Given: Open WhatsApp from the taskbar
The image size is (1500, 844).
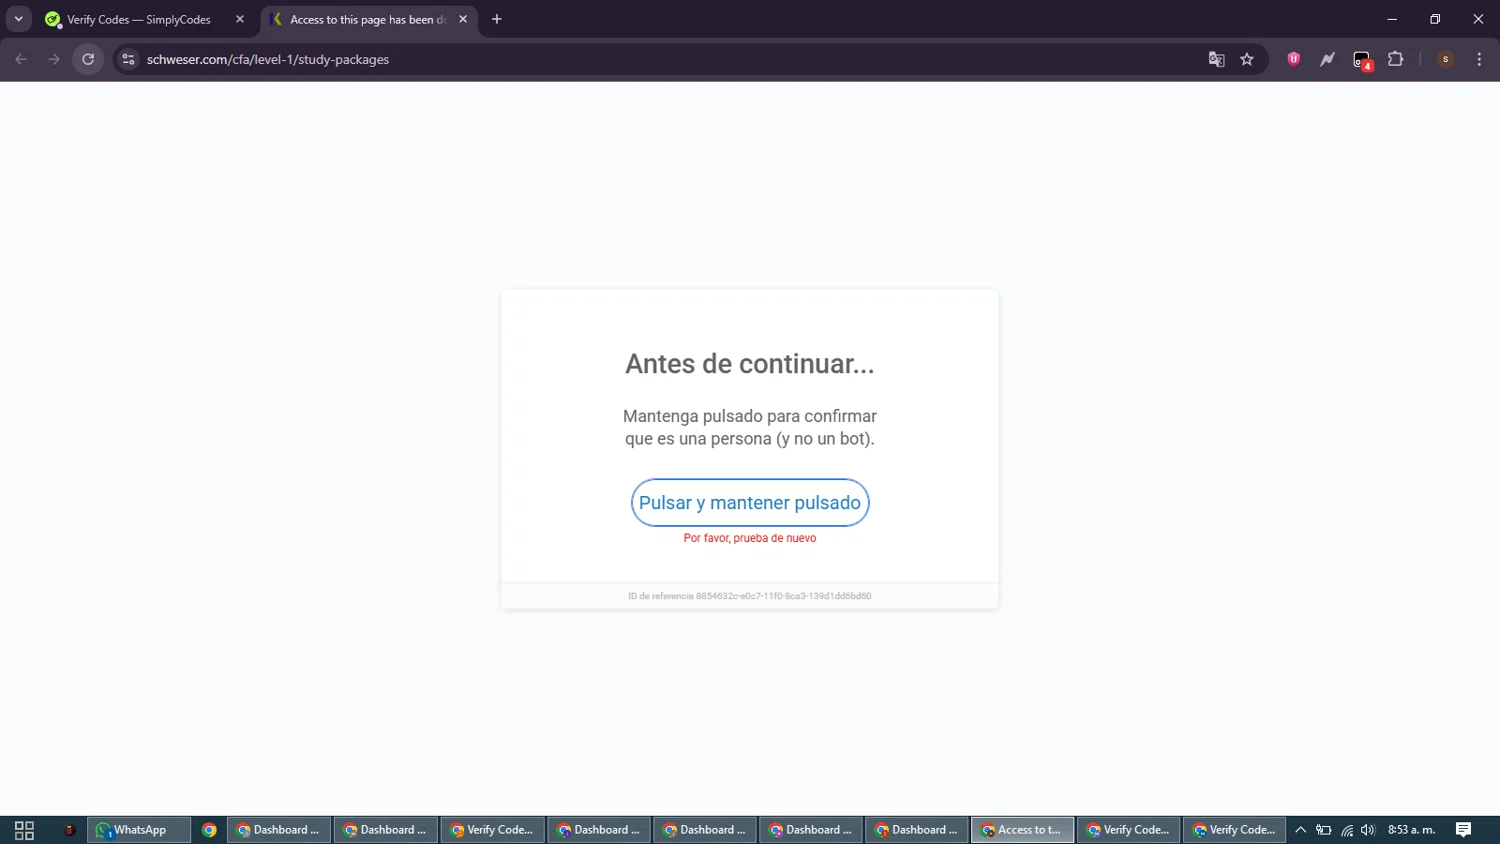Looking at the screenshot, I should click(x=139, y=830).
